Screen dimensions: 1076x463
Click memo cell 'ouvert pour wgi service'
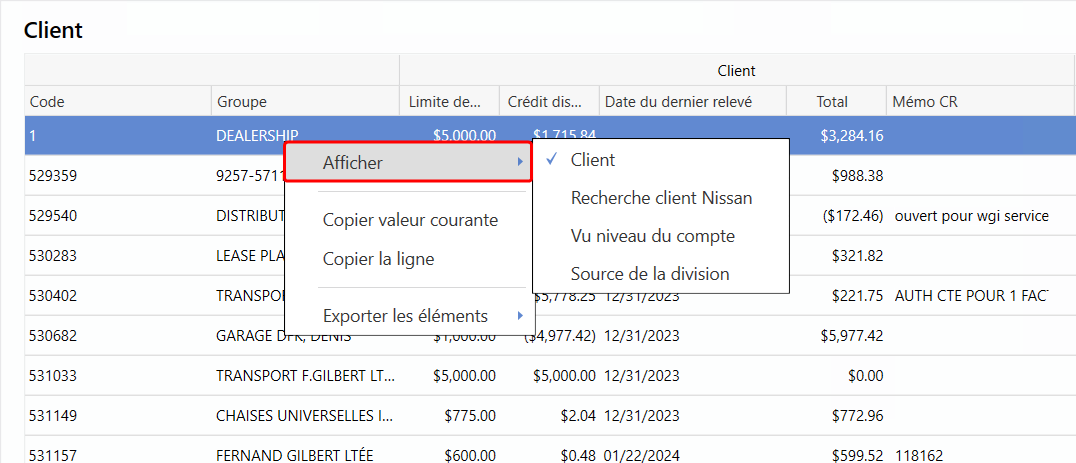(971, 216)
